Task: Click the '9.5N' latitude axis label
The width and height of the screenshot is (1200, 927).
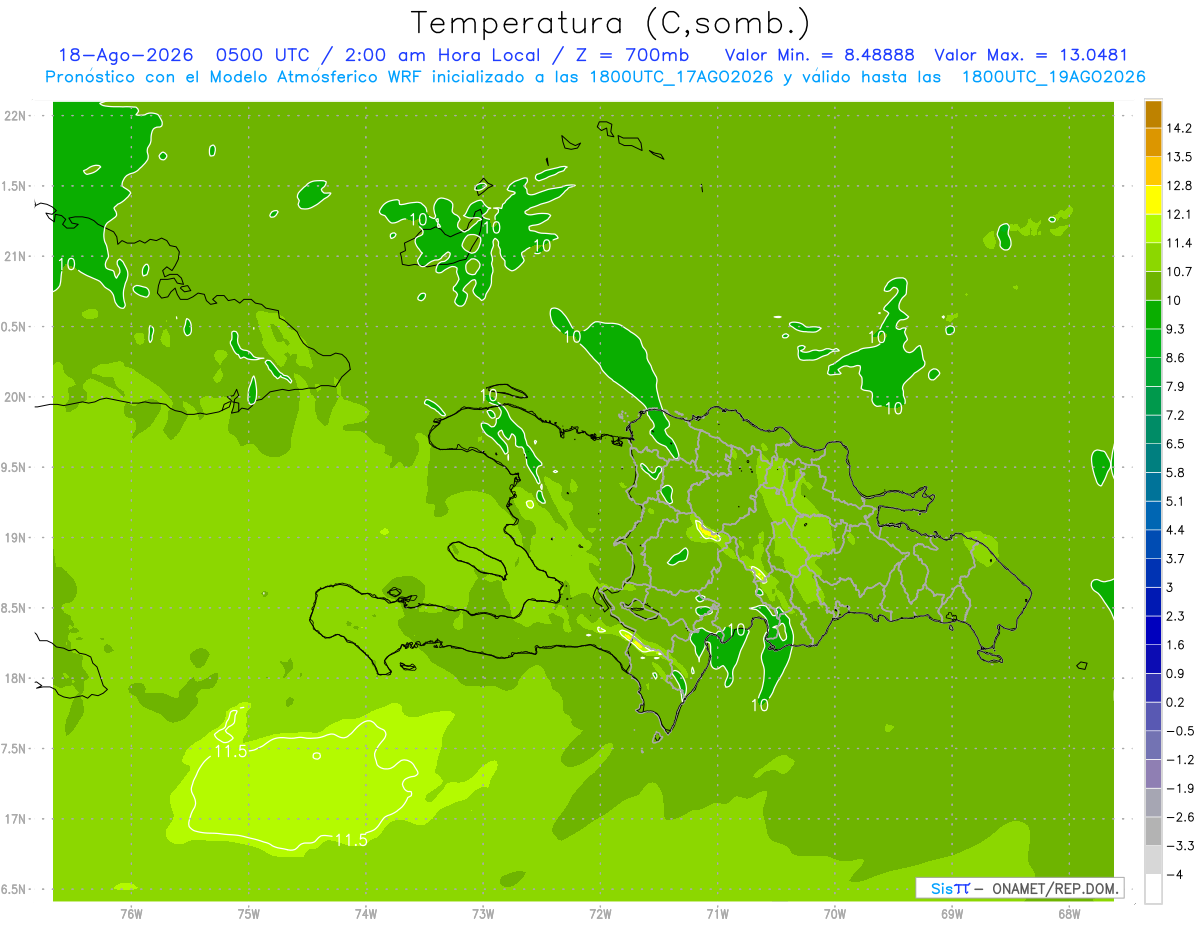Action: coord(15,468)
